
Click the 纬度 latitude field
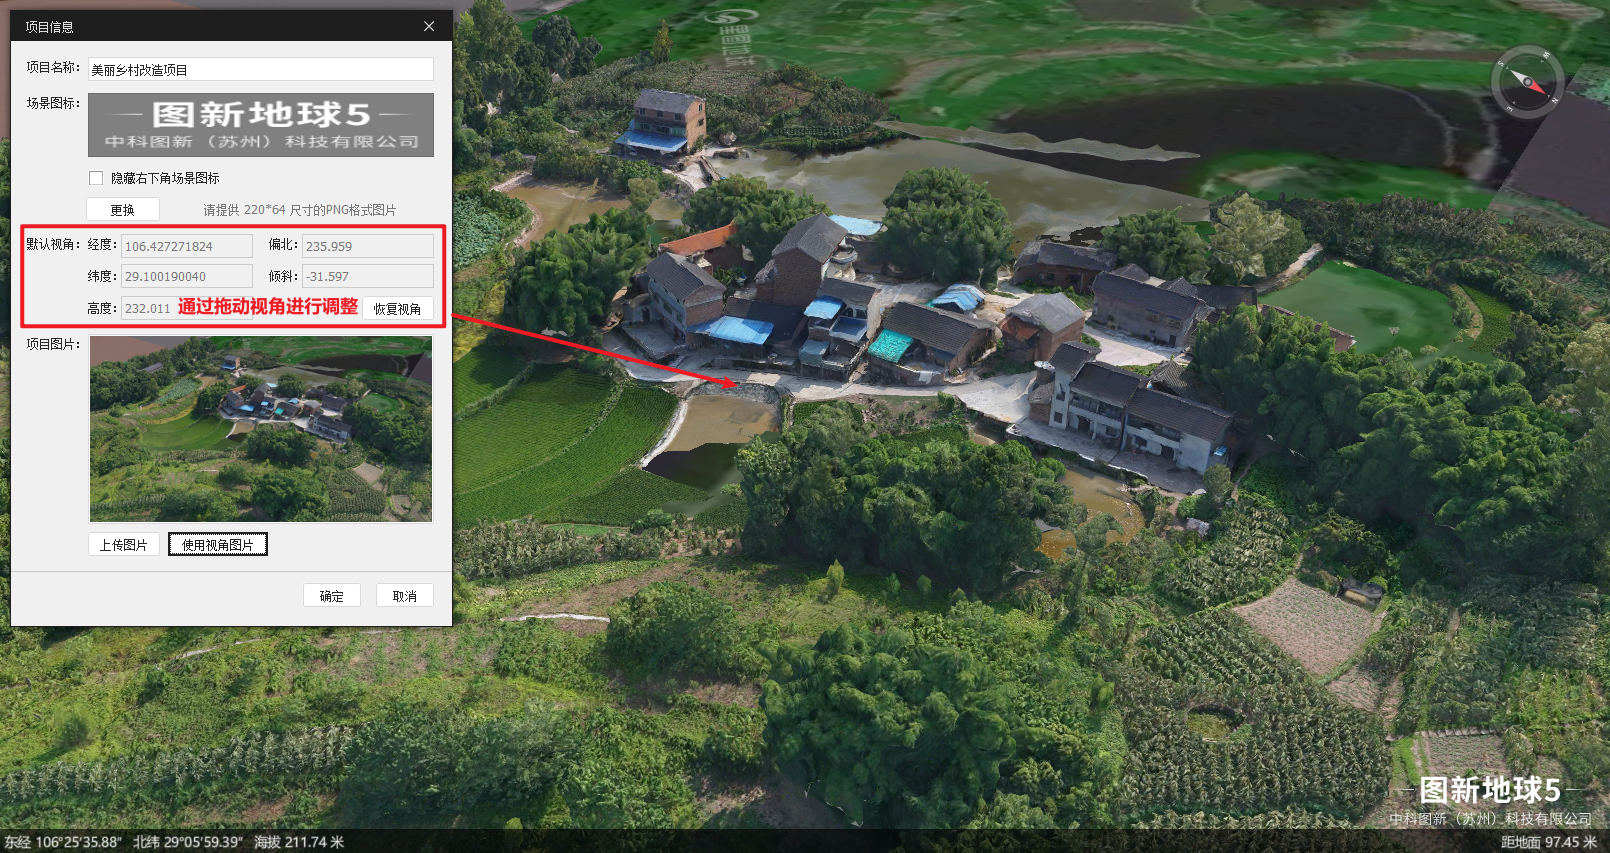(186, 276)
